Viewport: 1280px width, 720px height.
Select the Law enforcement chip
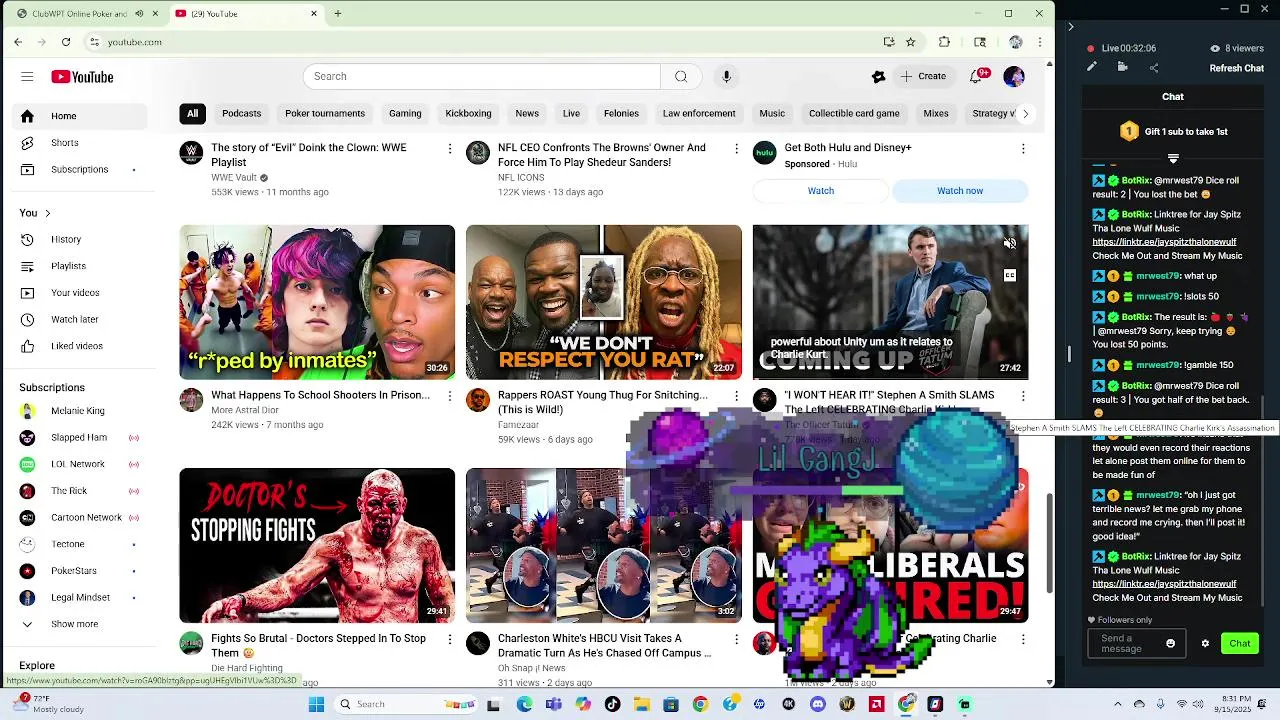coord(699,113)
